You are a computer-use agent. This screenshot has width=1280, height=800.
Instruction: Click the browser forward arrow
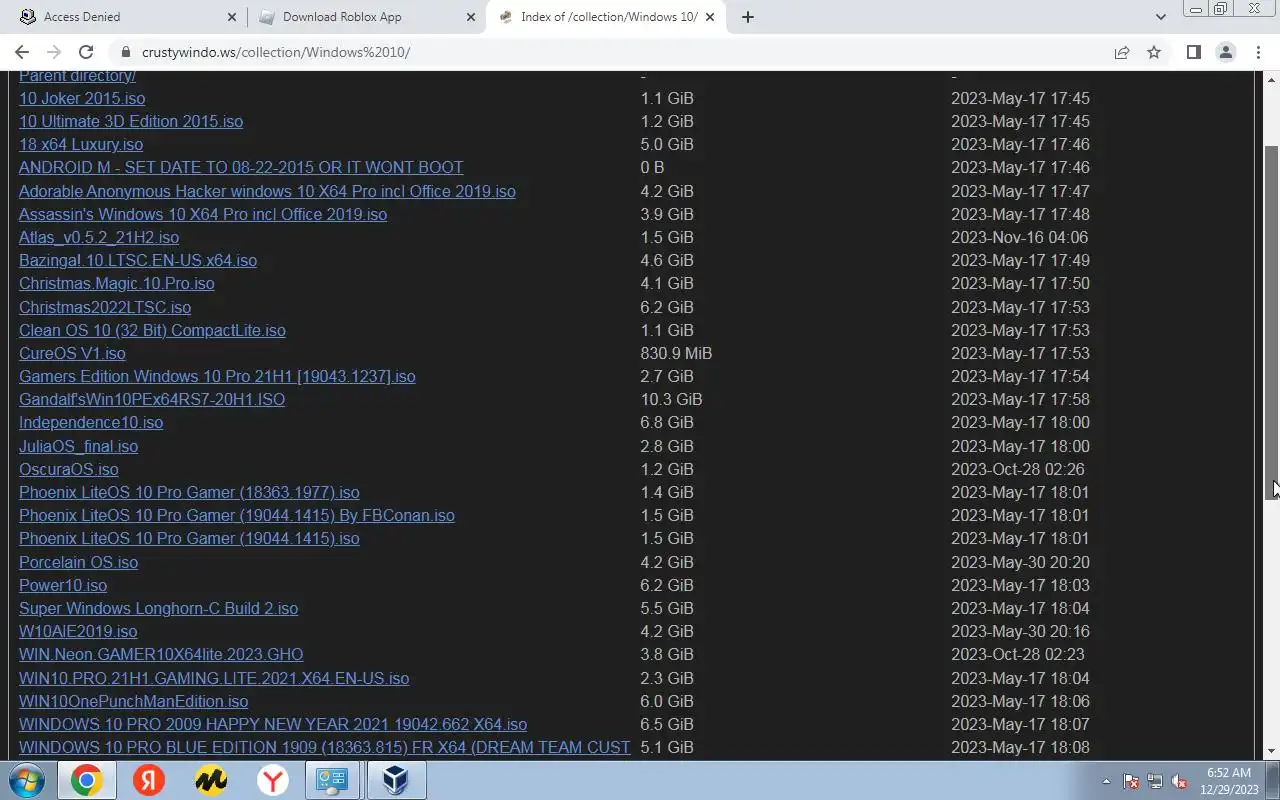pos(54,52)
